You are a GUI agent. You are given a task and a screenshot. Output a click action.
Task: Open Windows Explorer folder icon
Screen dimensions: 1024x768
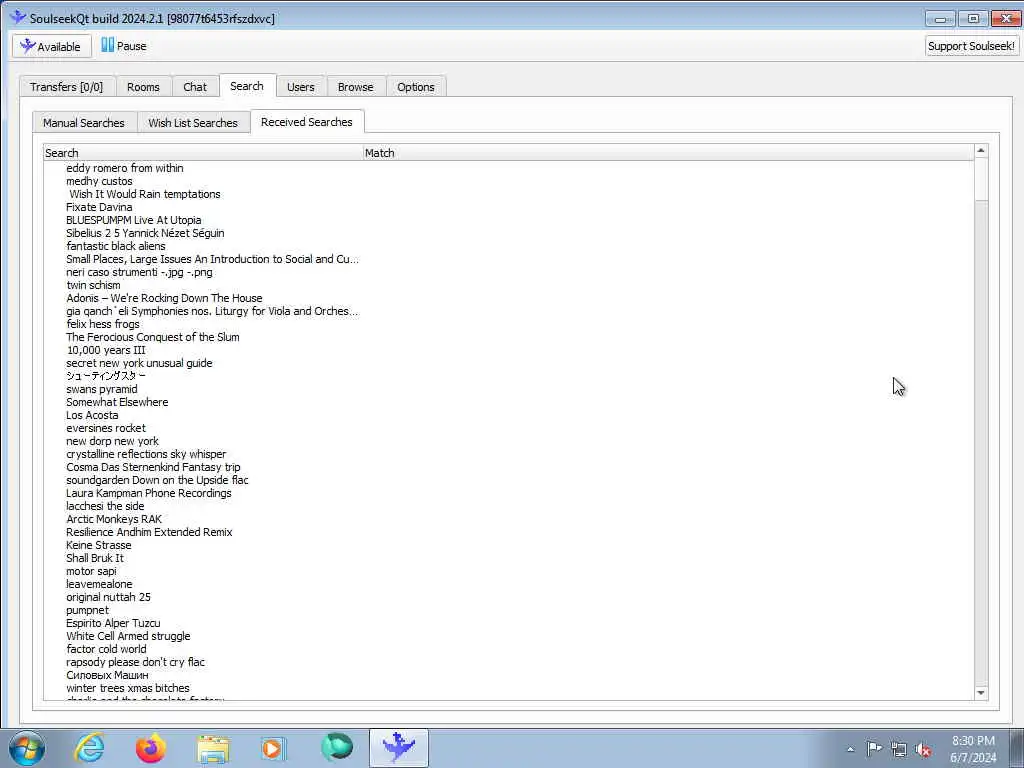coord(213,748)
